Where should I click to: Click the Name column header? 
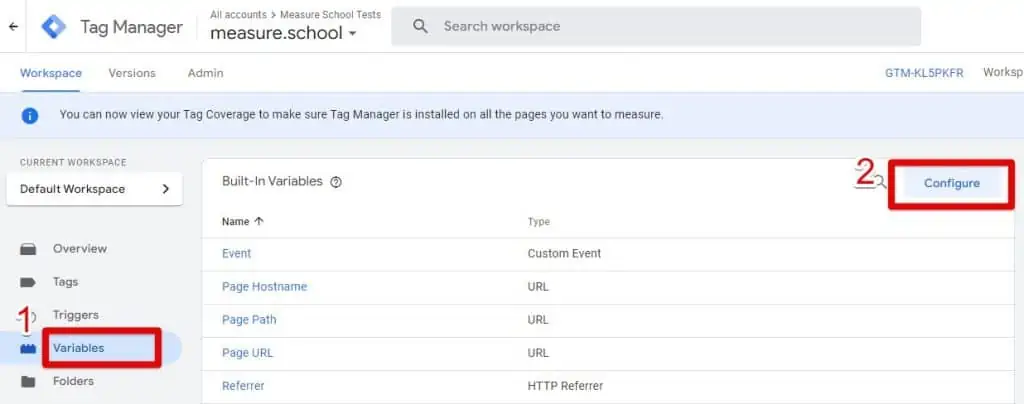tap(235, 221)
